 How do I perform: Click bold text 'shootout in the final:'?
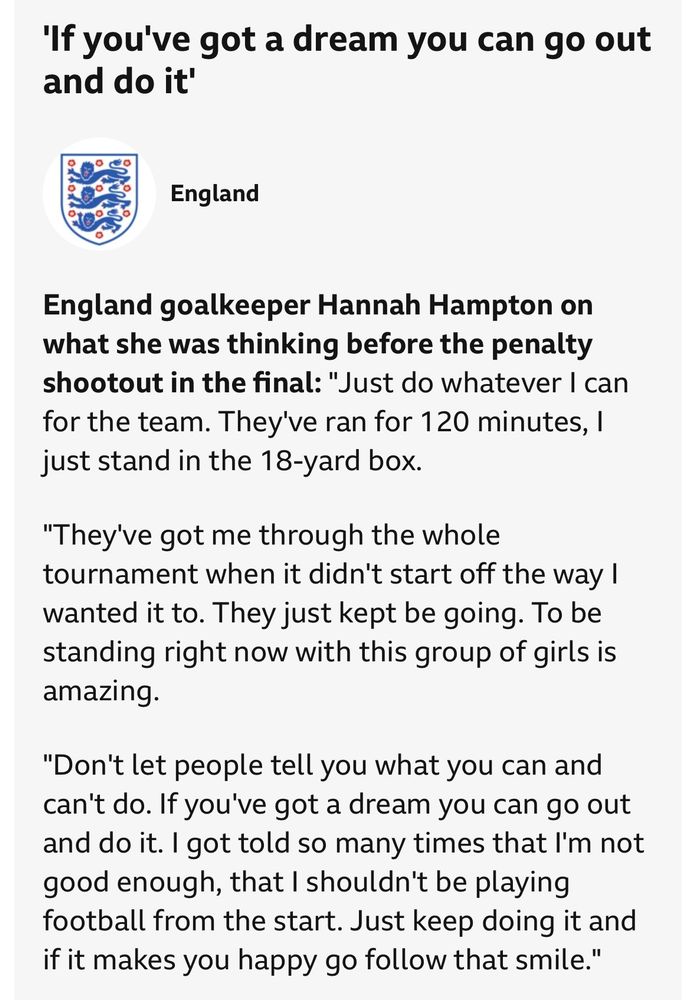(x=182, y=383)
